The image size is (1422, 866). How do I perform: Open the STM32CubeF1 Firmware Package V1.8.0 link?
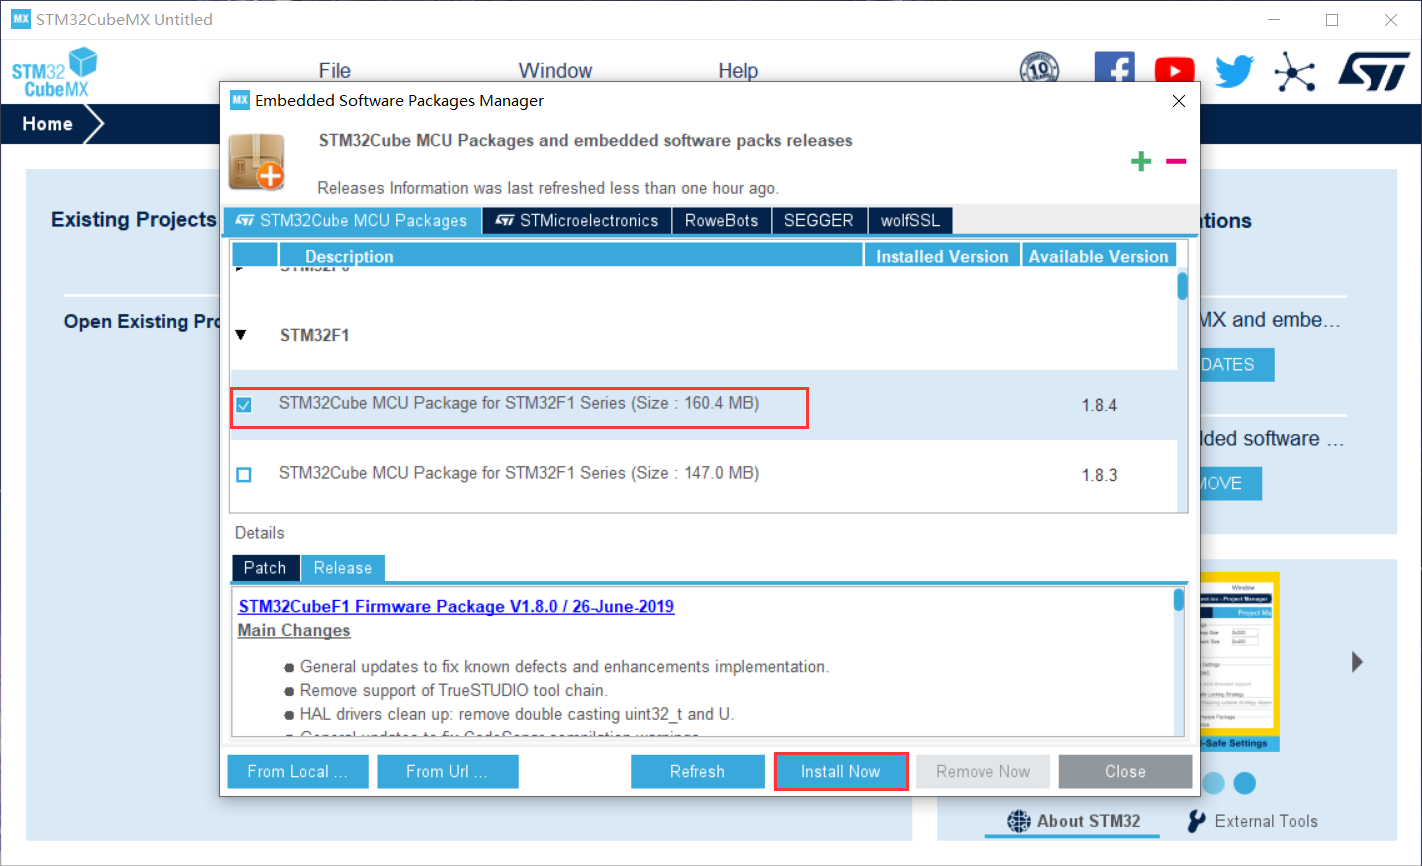[456, 606]
